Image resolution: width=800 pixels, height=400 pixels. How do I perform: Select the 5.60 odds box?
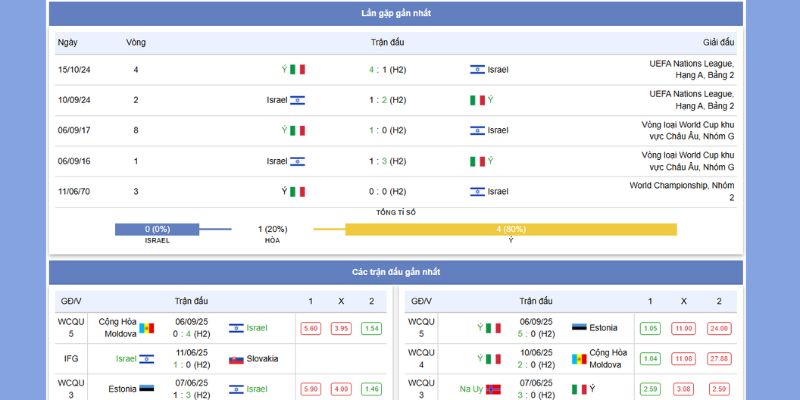310,329
